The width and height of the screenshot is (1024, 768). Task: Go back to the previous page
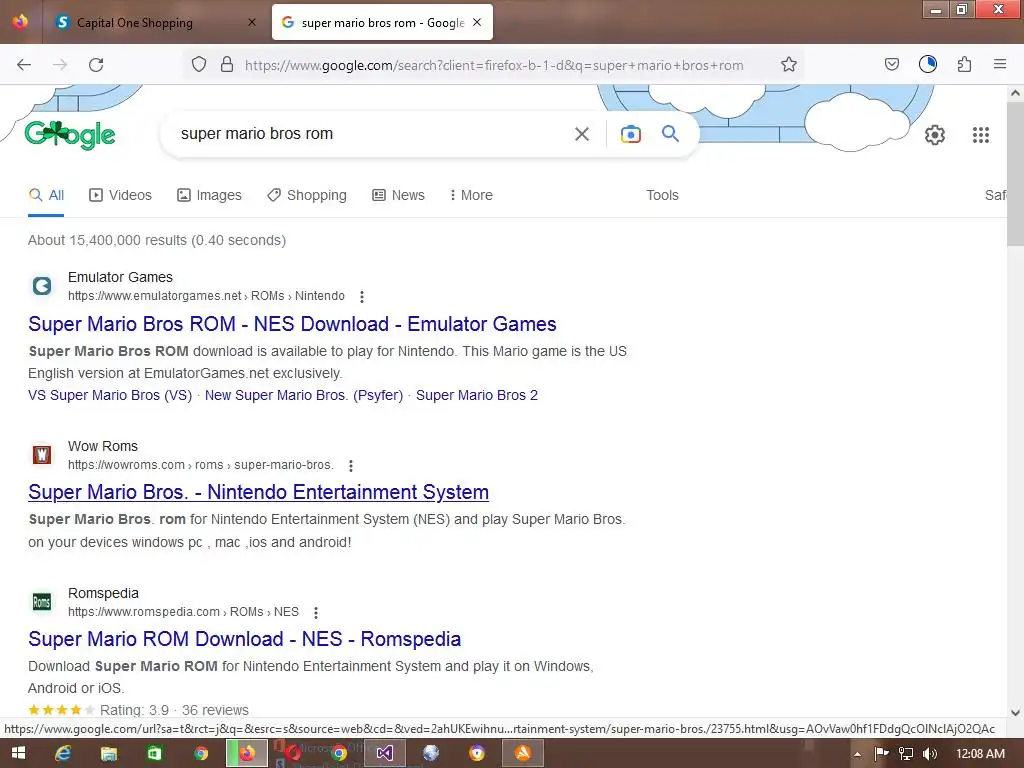24,65
